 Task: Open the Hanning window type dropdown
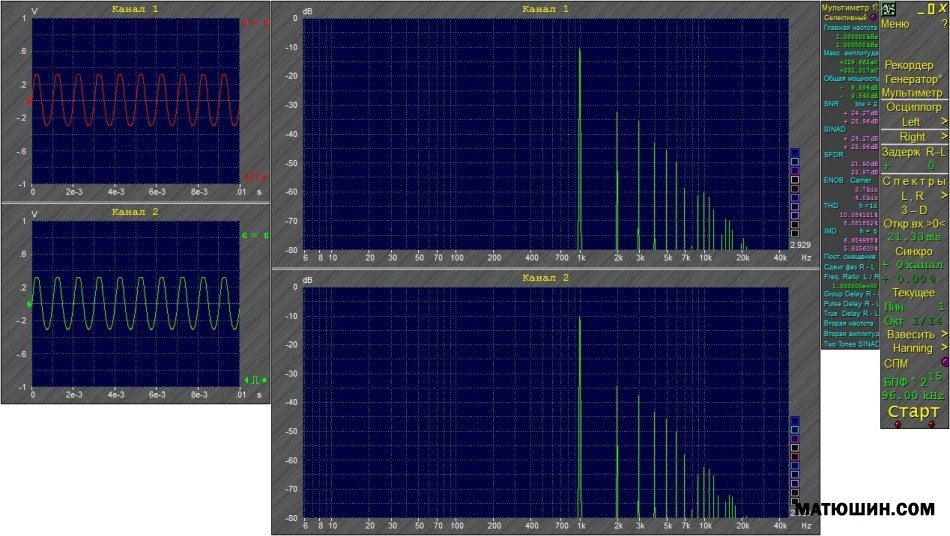[x=912, y=348]
